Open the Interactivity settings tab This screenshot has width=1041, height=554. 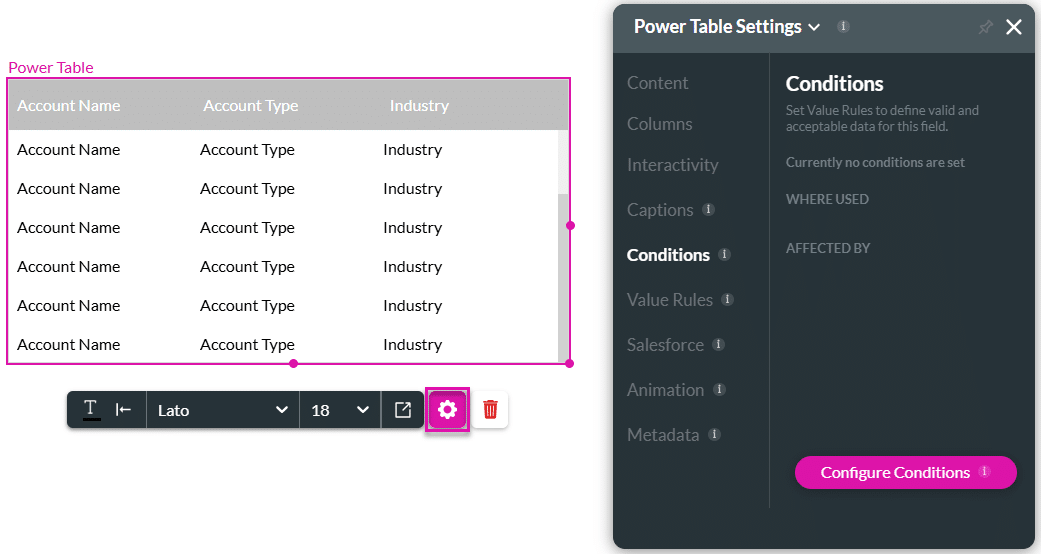click(x=673, y=165)
